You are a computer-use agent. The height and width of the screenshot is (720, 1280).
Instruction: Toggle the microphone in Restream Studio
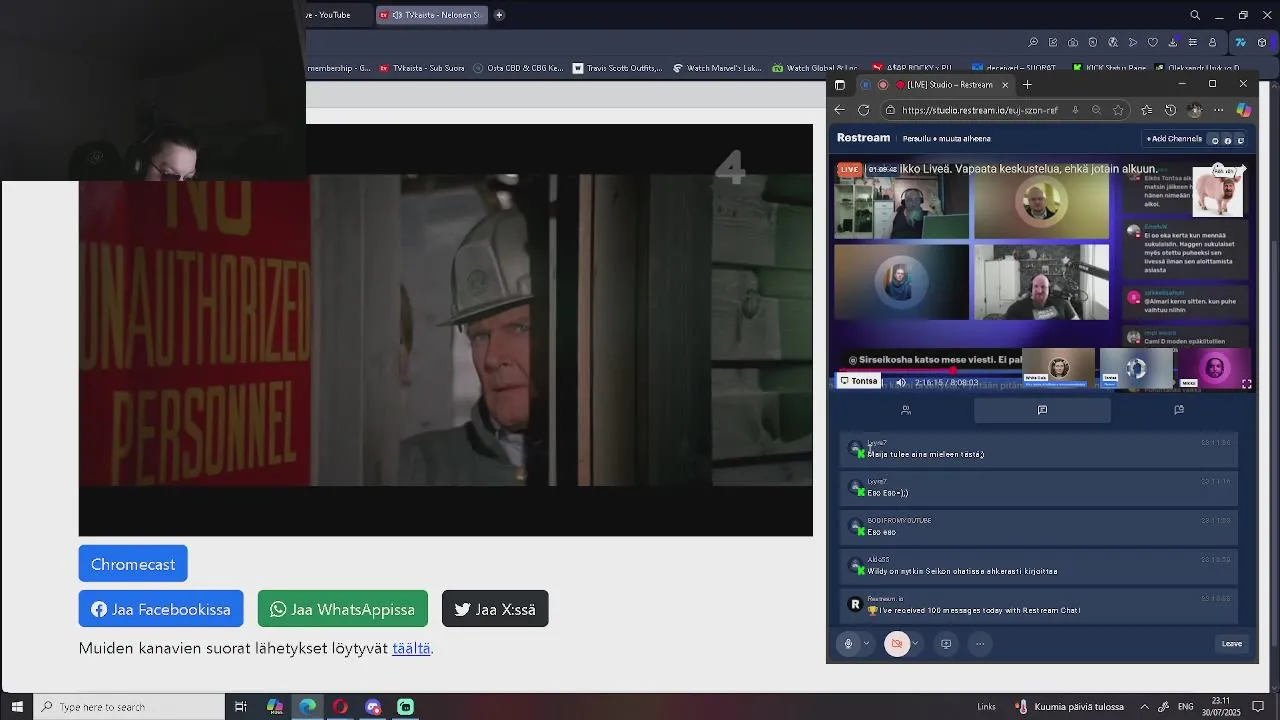tap(848, 644)
